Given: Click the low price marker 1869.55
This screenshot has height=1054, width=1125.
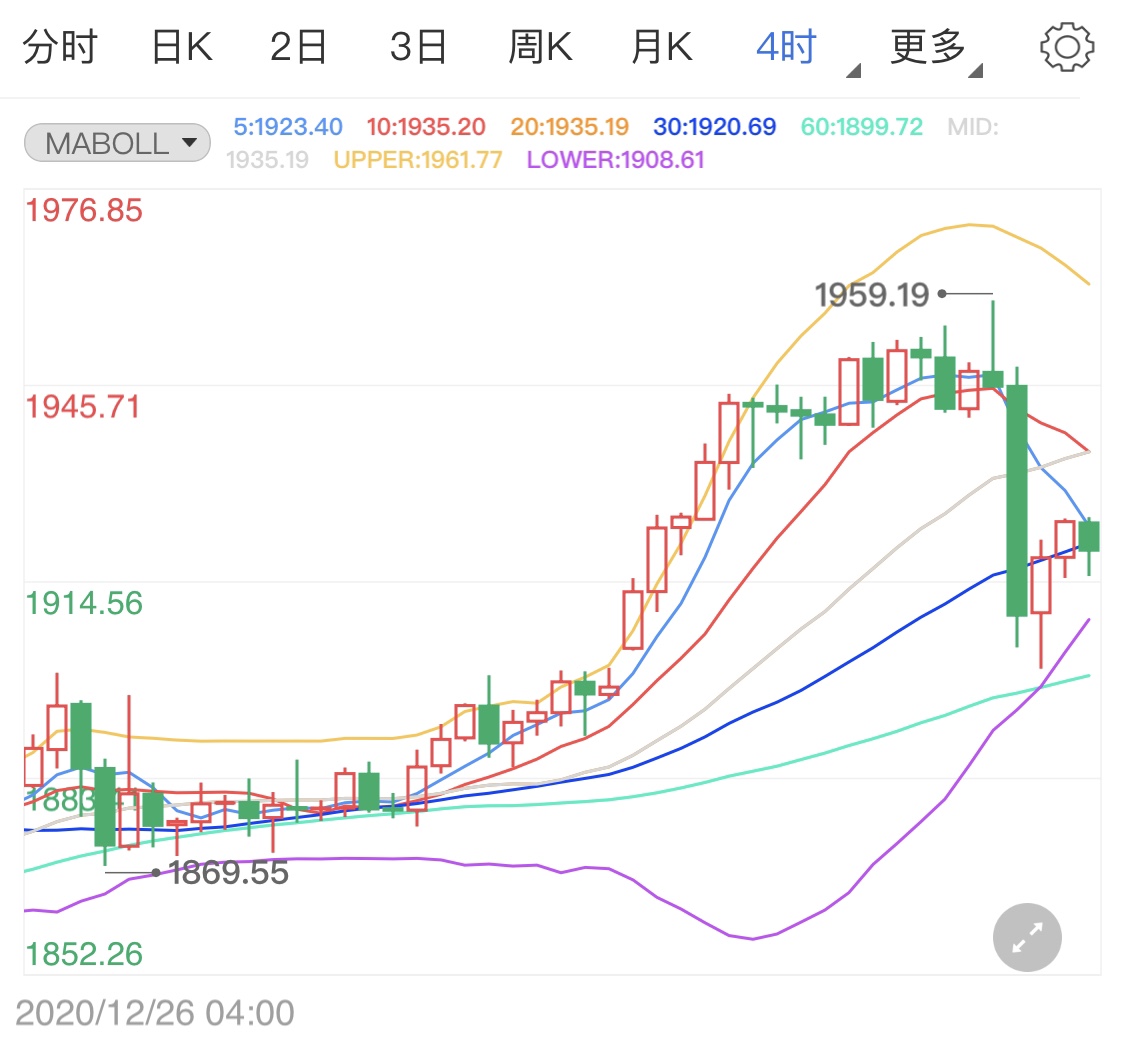Looking at the screenshot, I should pyautogui.click(x=229, y=873).
